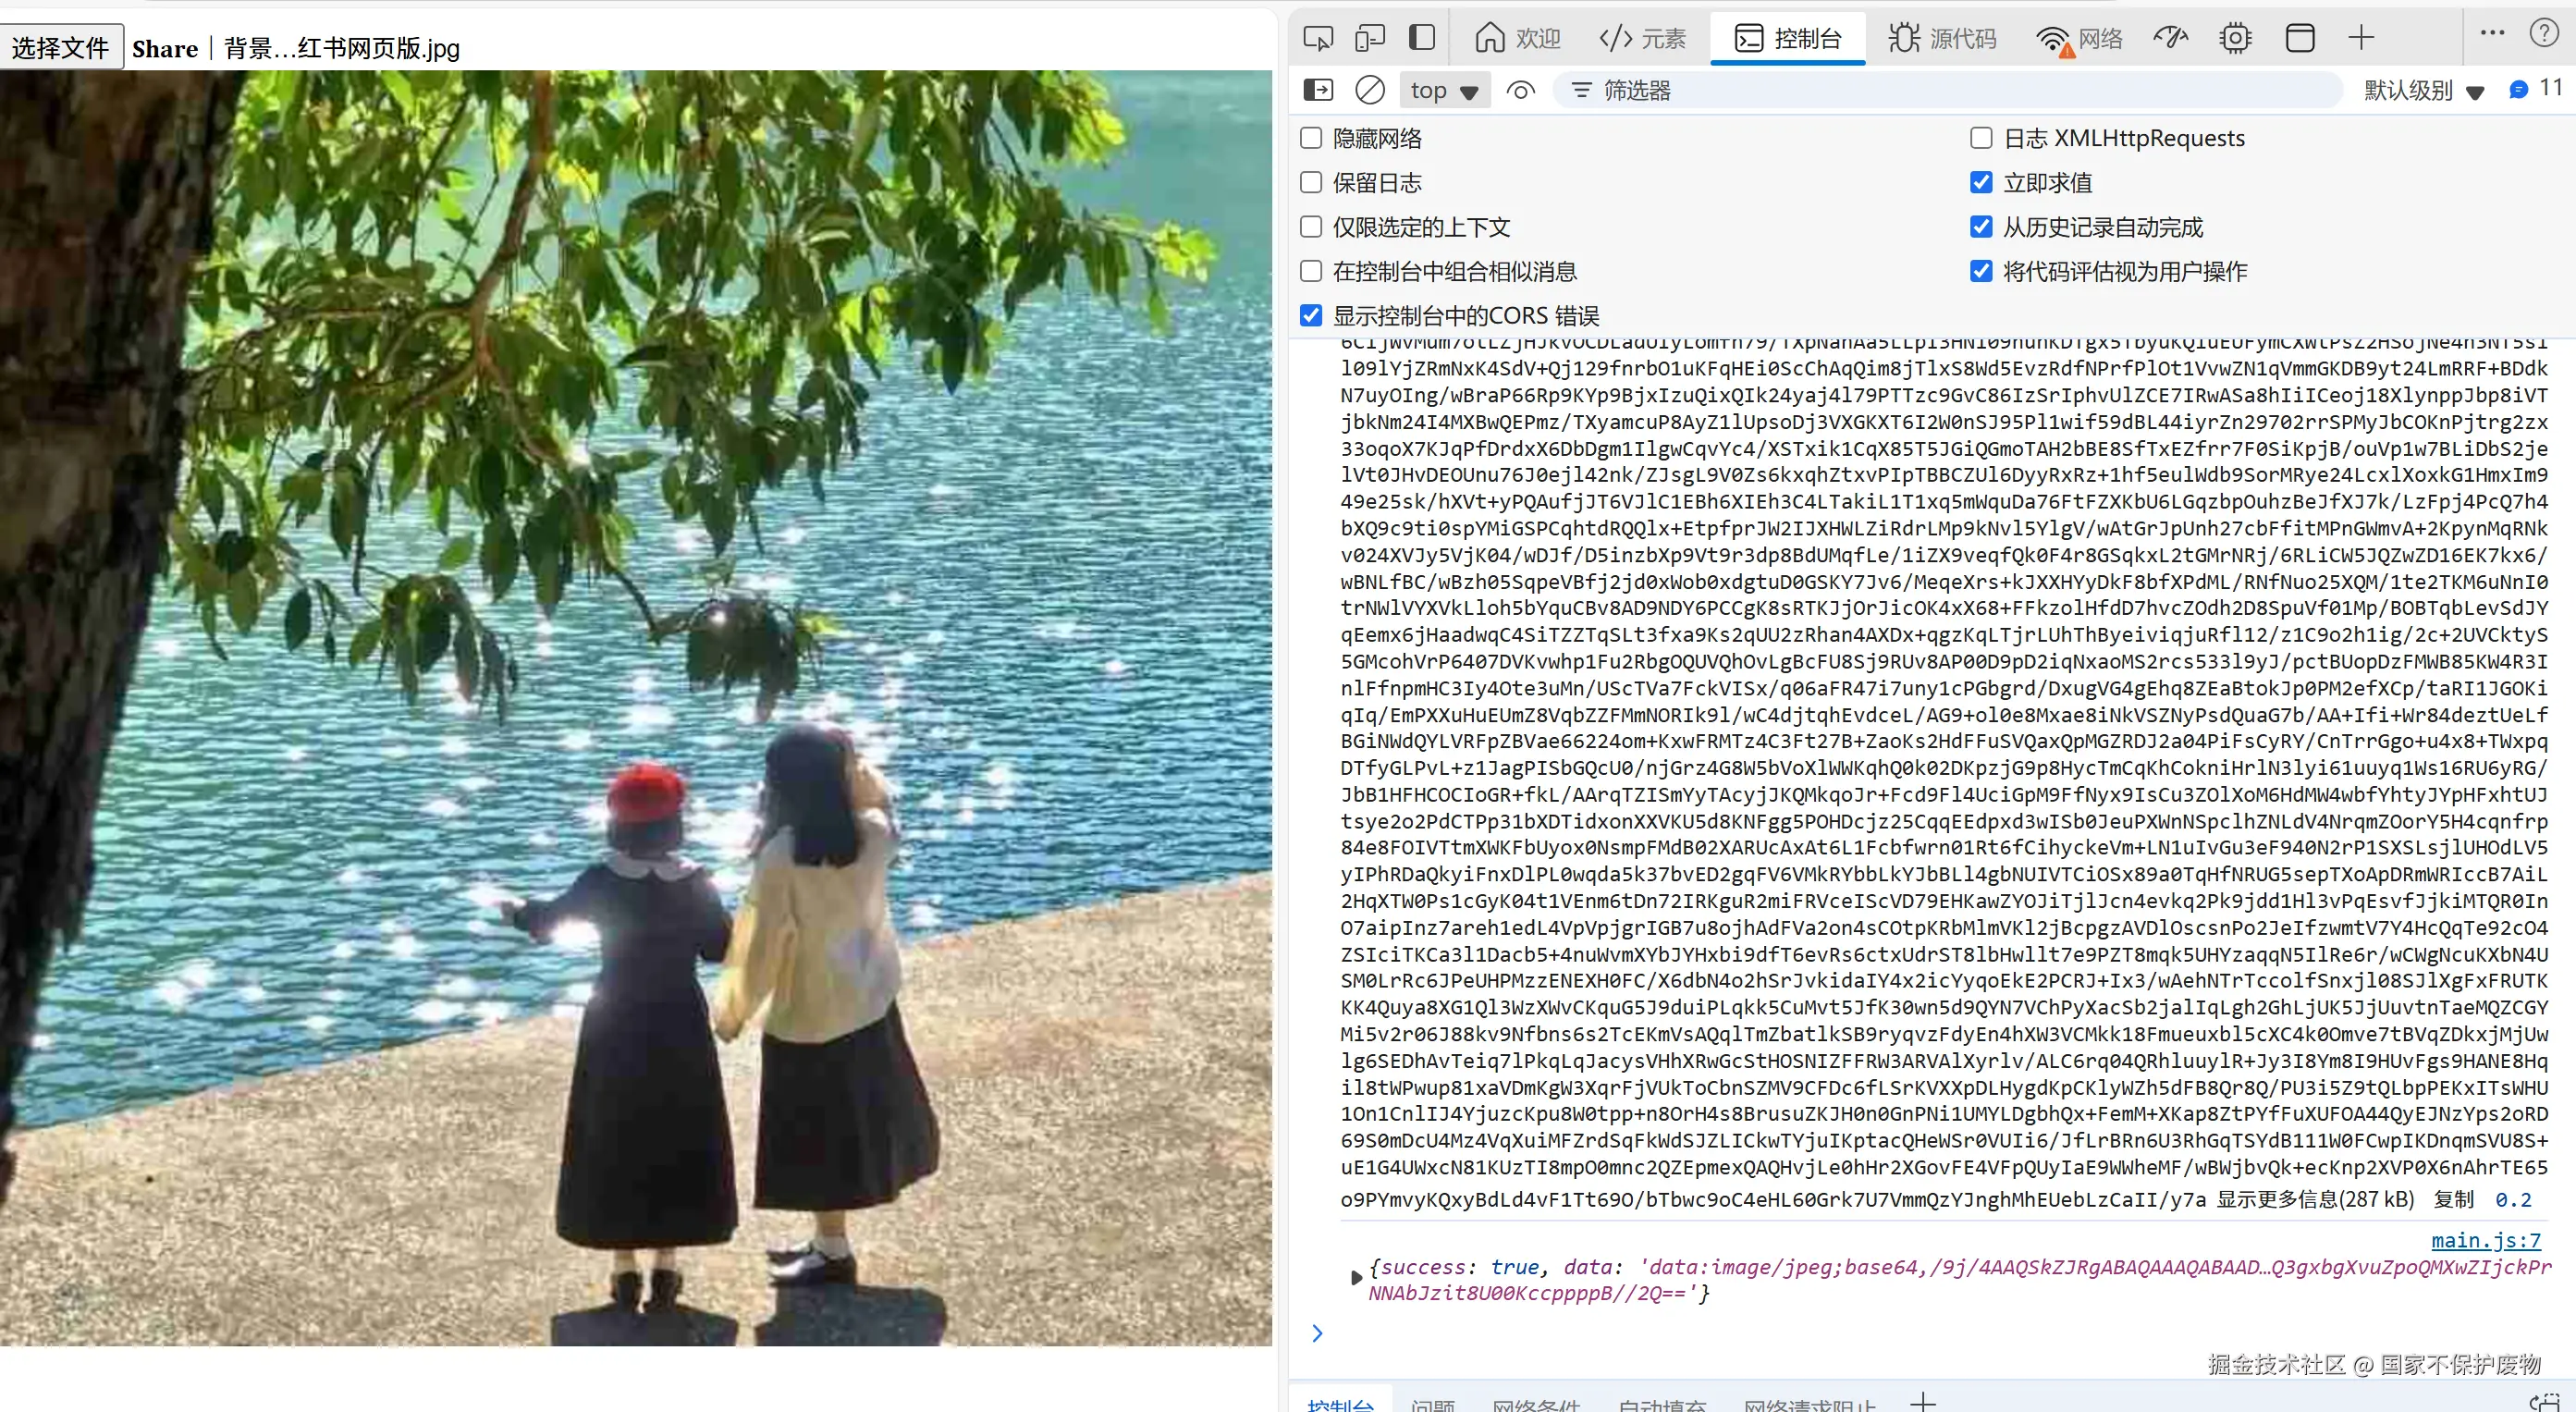Switch to the 元素 tab
2576x1412 pixels.
coord(1643,38)
